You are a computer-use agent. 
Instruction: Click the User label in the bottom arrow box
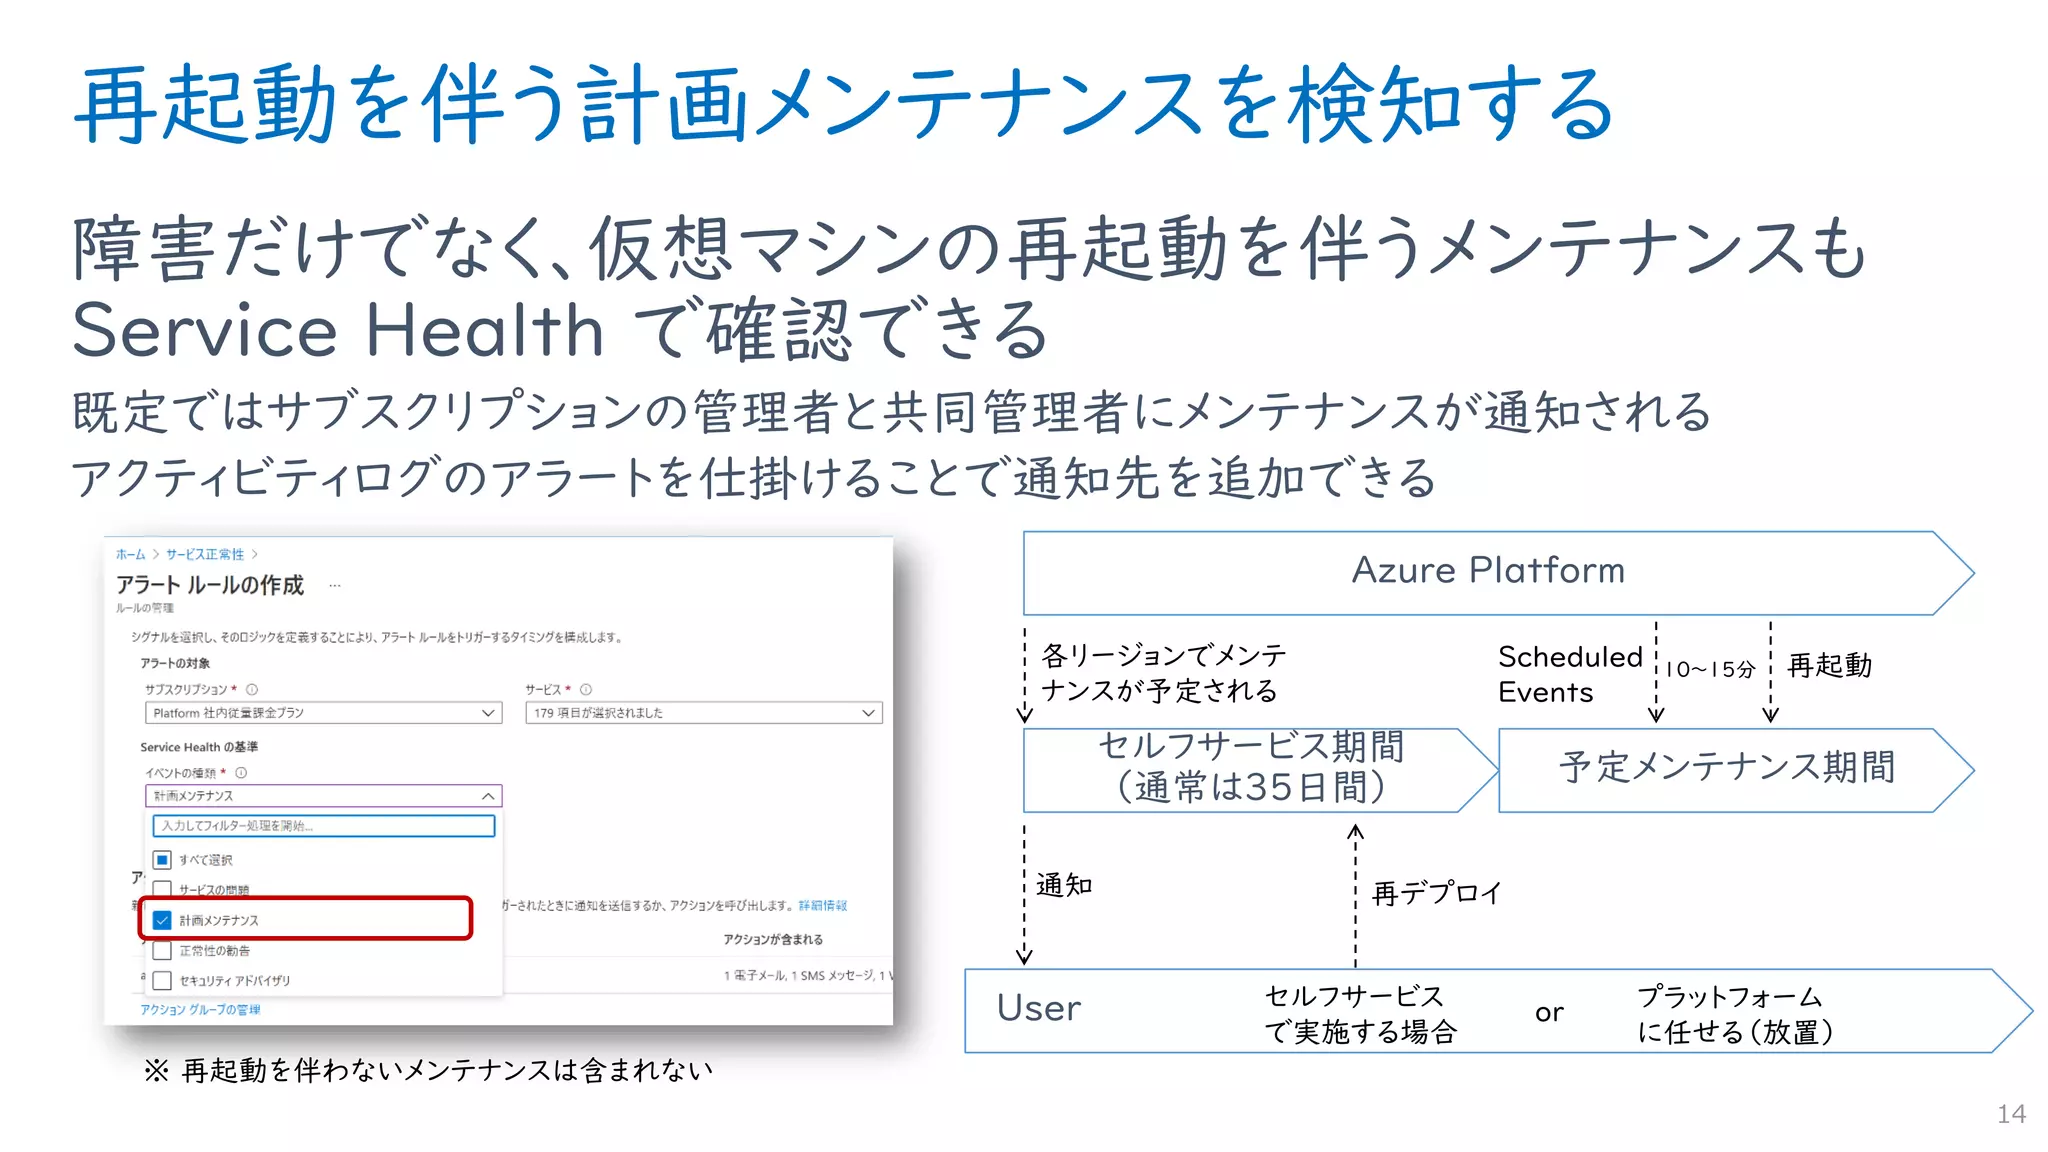(1038, 1008)
